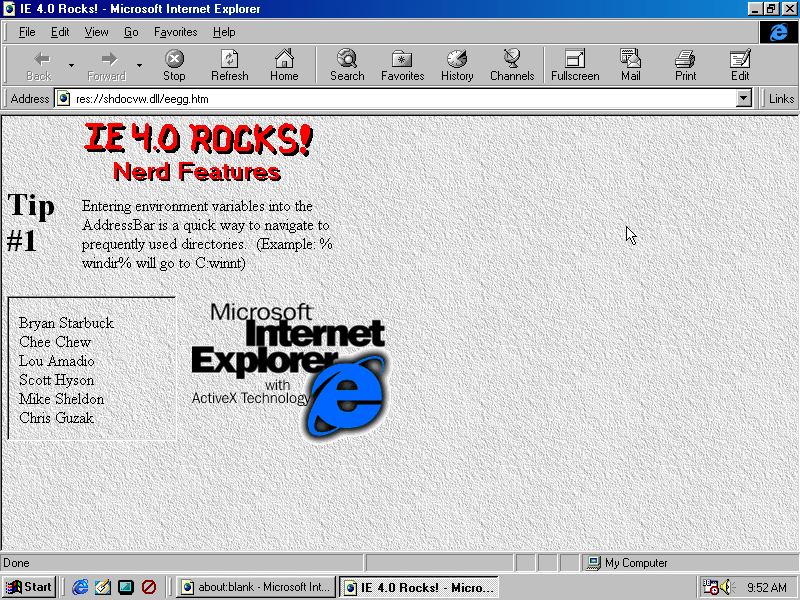Click the name Mike Sheldon
Image resolution: width=800 pixels, height=600 pixels.
[x=62, y=399]
